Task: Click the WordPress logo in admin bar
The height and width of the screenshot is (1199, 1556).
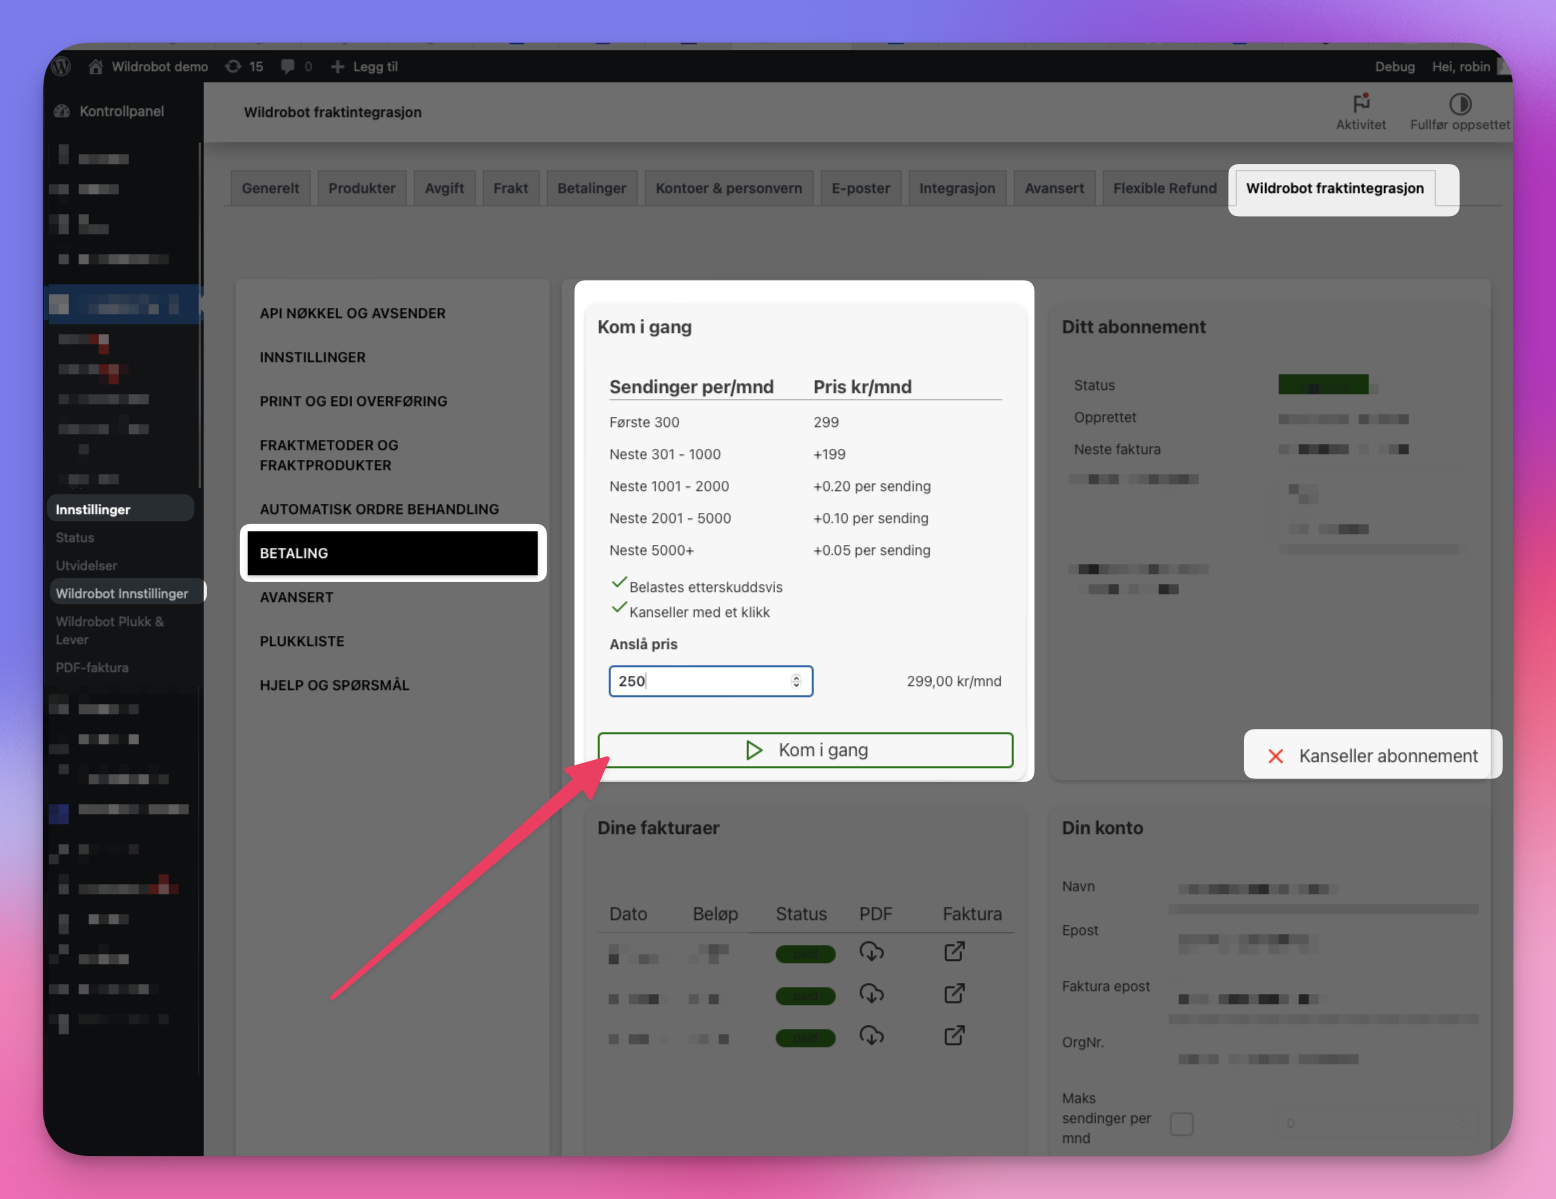Action: click(x=62, y=66)
